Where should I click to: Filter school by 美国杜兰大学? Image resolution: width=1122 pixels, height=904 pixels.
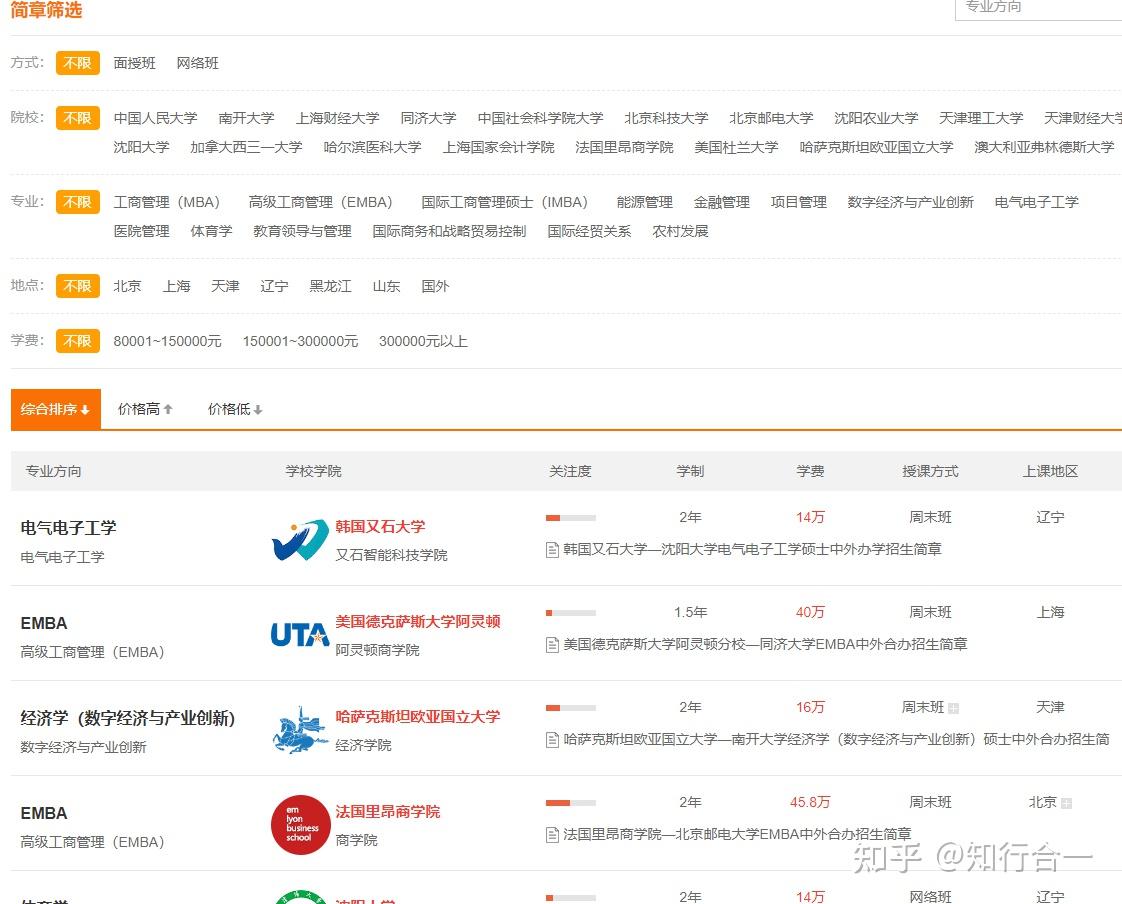click(736, 147)
